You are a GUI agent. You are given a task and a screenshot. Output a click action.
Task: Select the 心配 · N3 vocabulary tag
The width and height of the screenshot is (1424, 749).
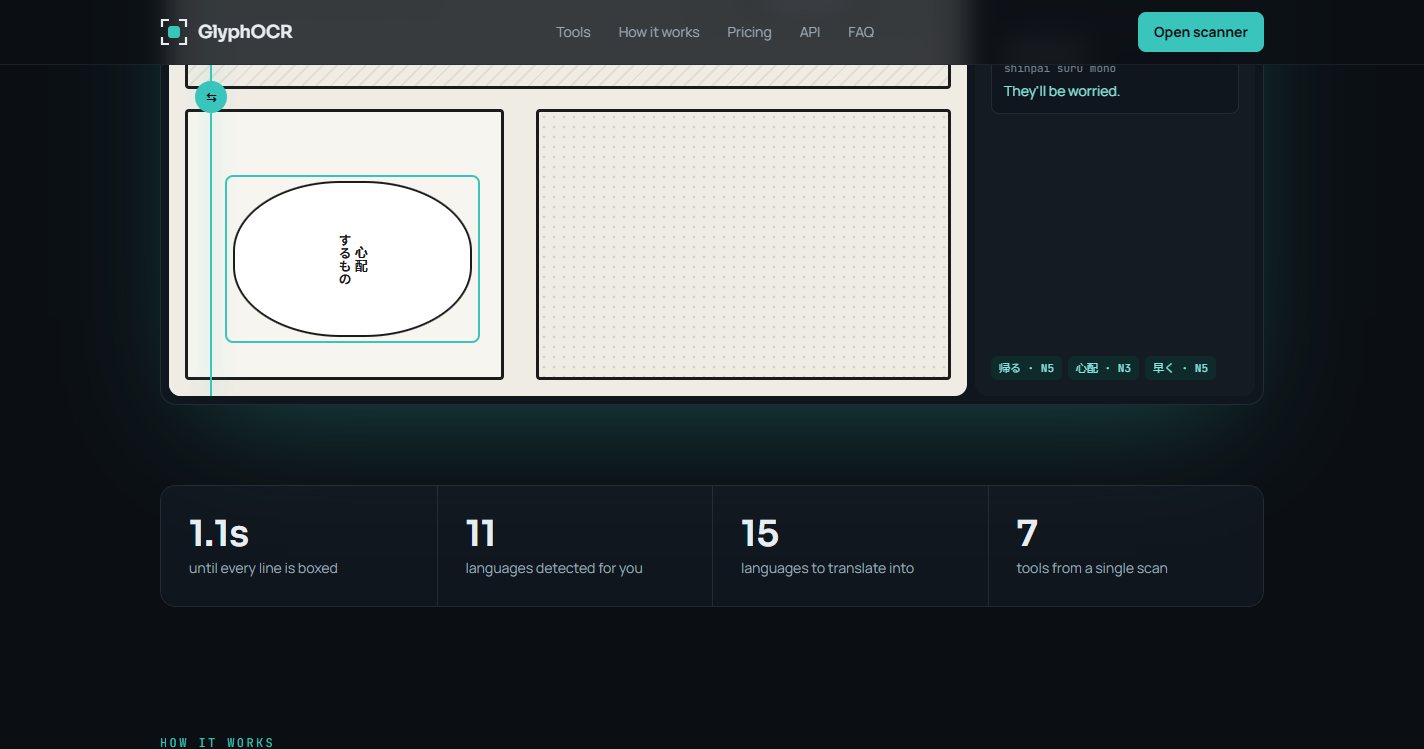pos(1103,368)
